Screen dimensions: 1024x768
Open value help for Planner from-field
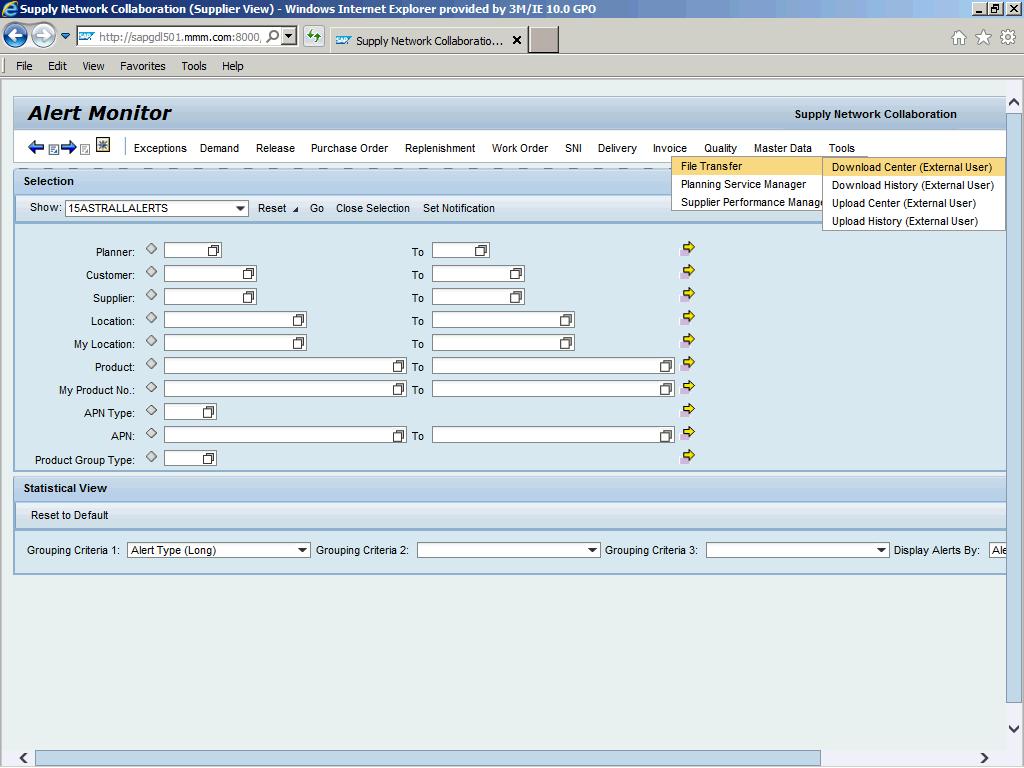pyautogui.click(x=214, y=251)
